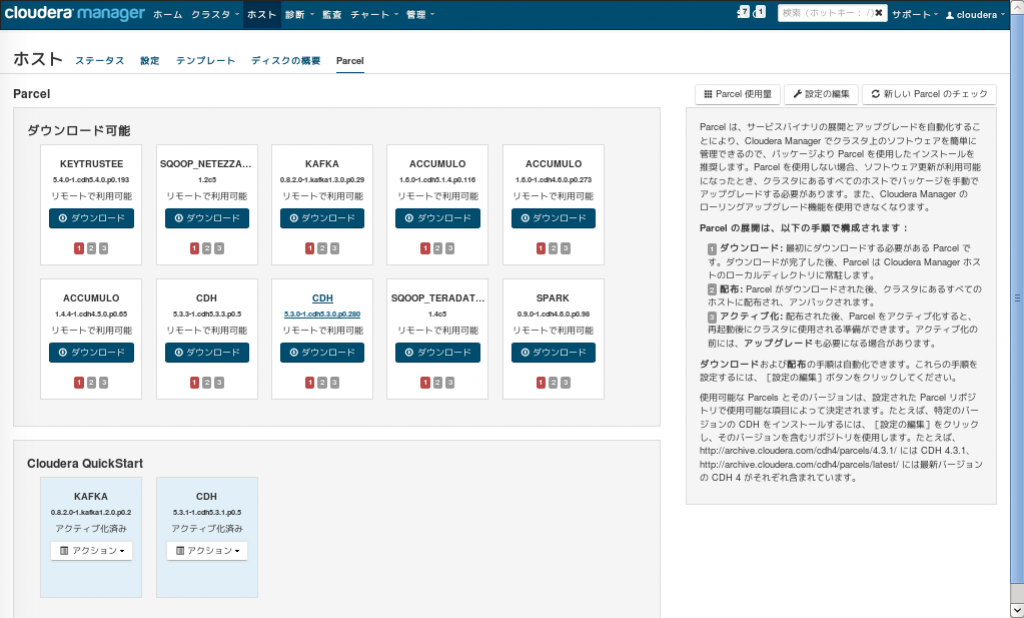Click the ホスト page heading
This screenshot has height=618, width=1024.
pyautogui.click(x=38, y=59)
